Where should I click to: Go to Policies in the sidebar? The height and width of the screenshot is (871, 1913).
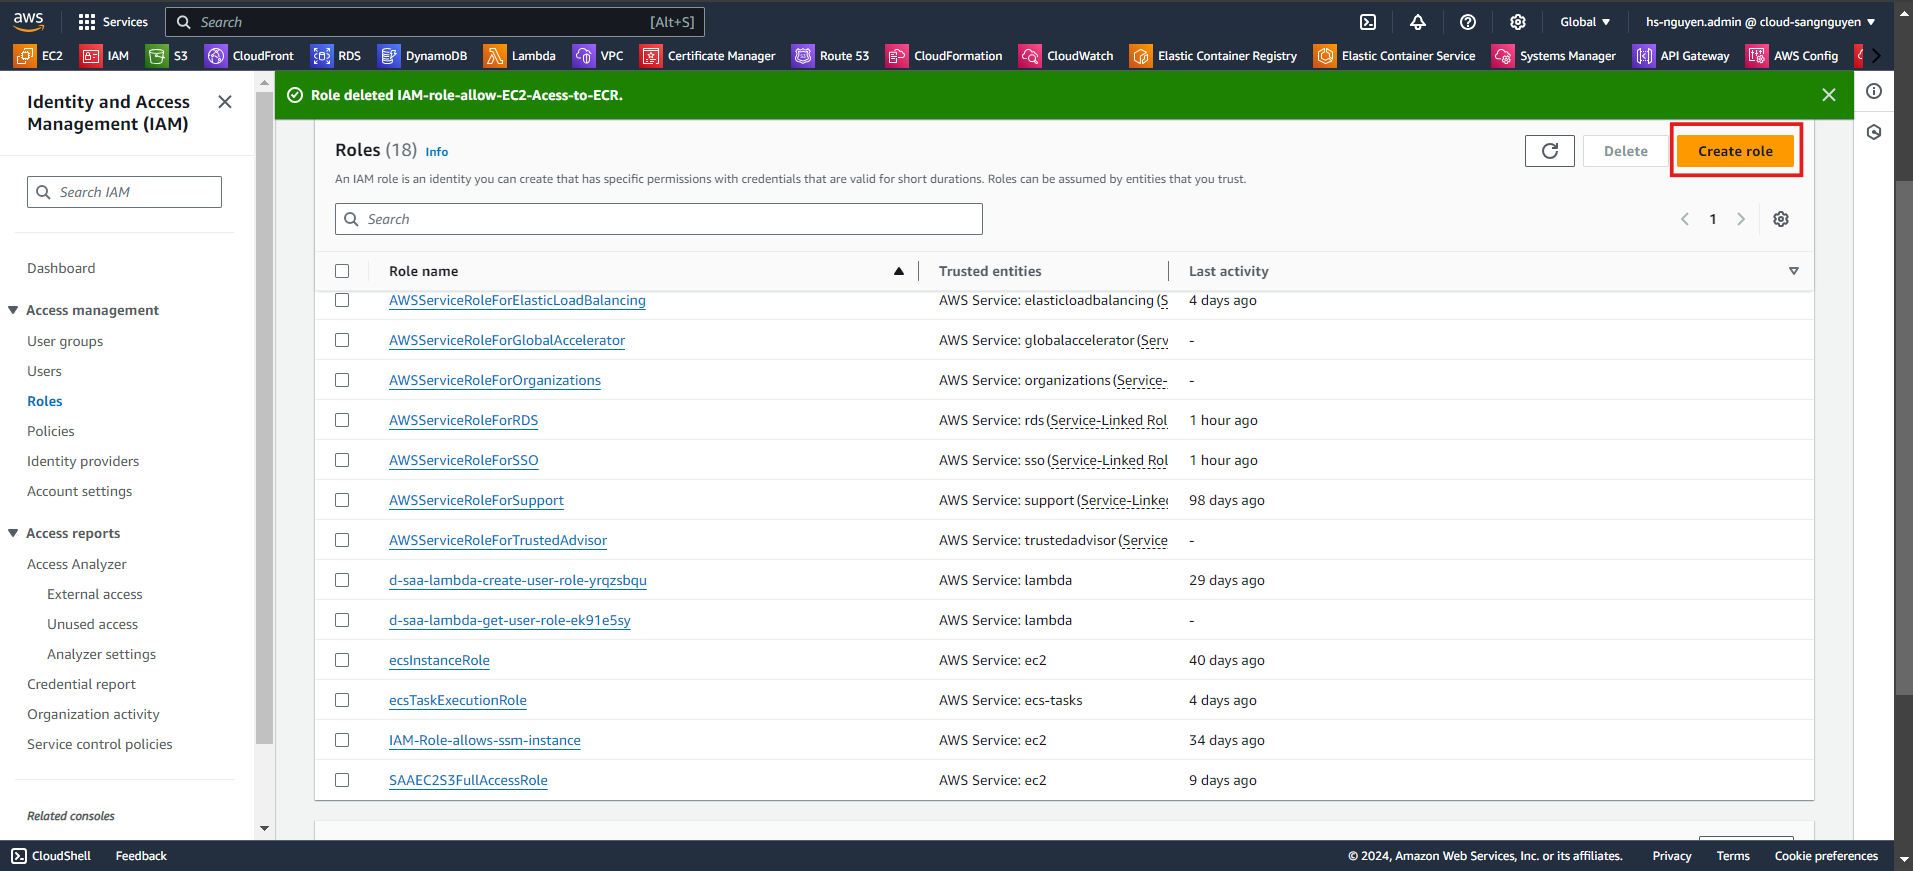(51, 431)
